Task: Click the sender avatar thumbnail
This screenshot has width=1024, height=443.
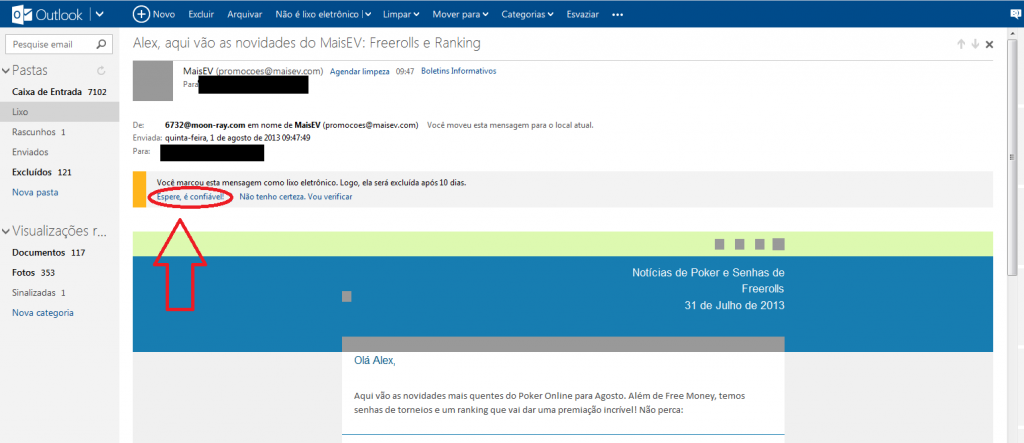Action: click(153, 81)
